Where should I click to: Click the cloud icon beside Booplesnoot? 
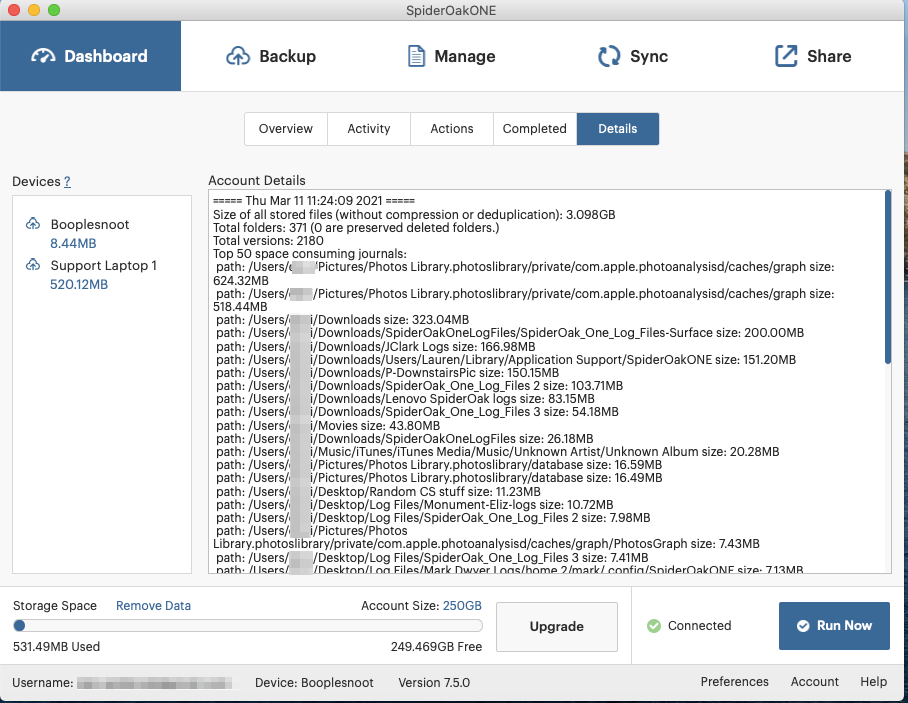33,224
